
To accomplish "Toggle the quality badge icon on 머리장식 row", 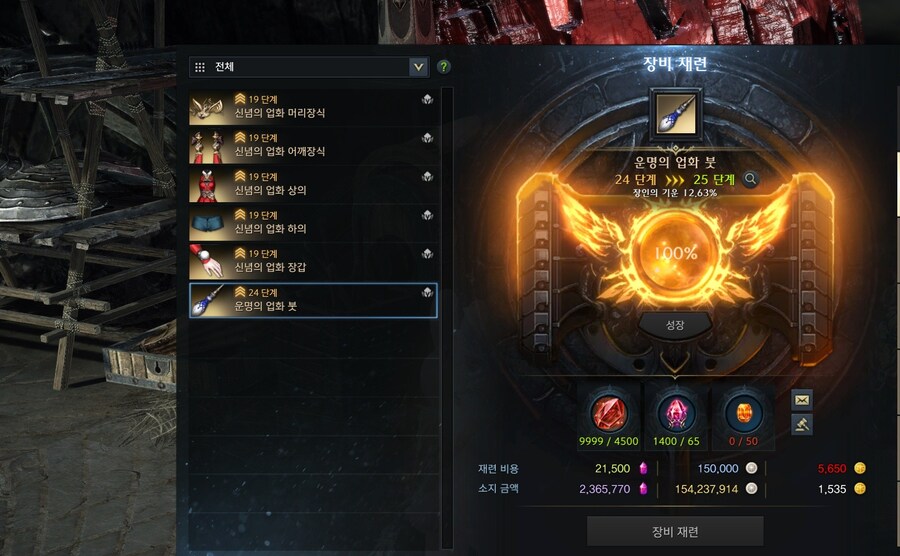I will pos(427,99).
